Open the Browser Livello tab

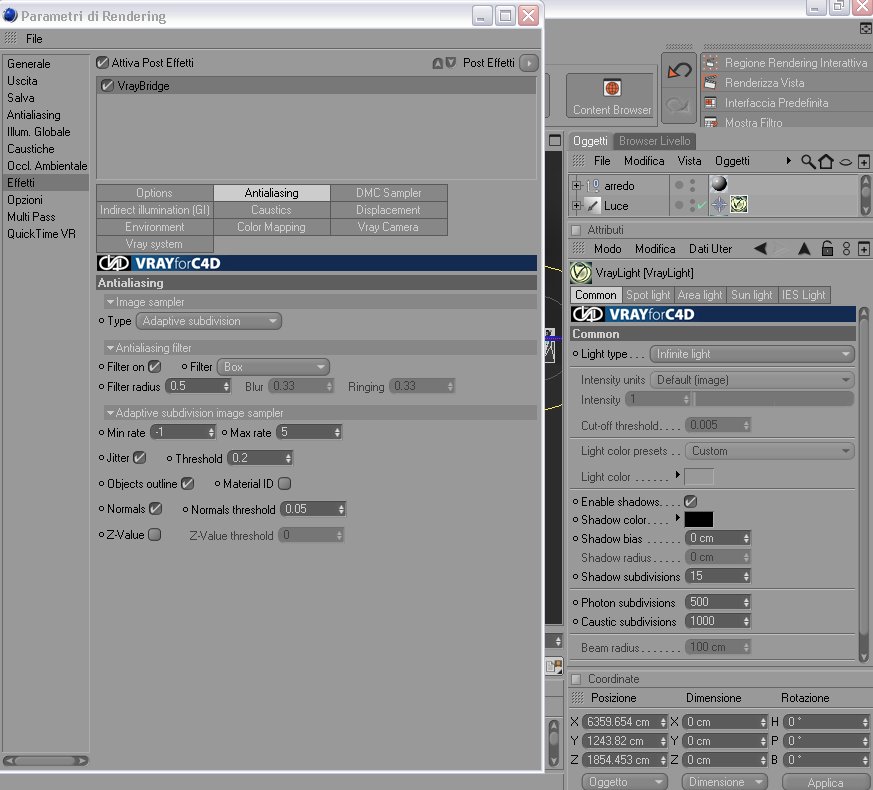coord(654,141)
